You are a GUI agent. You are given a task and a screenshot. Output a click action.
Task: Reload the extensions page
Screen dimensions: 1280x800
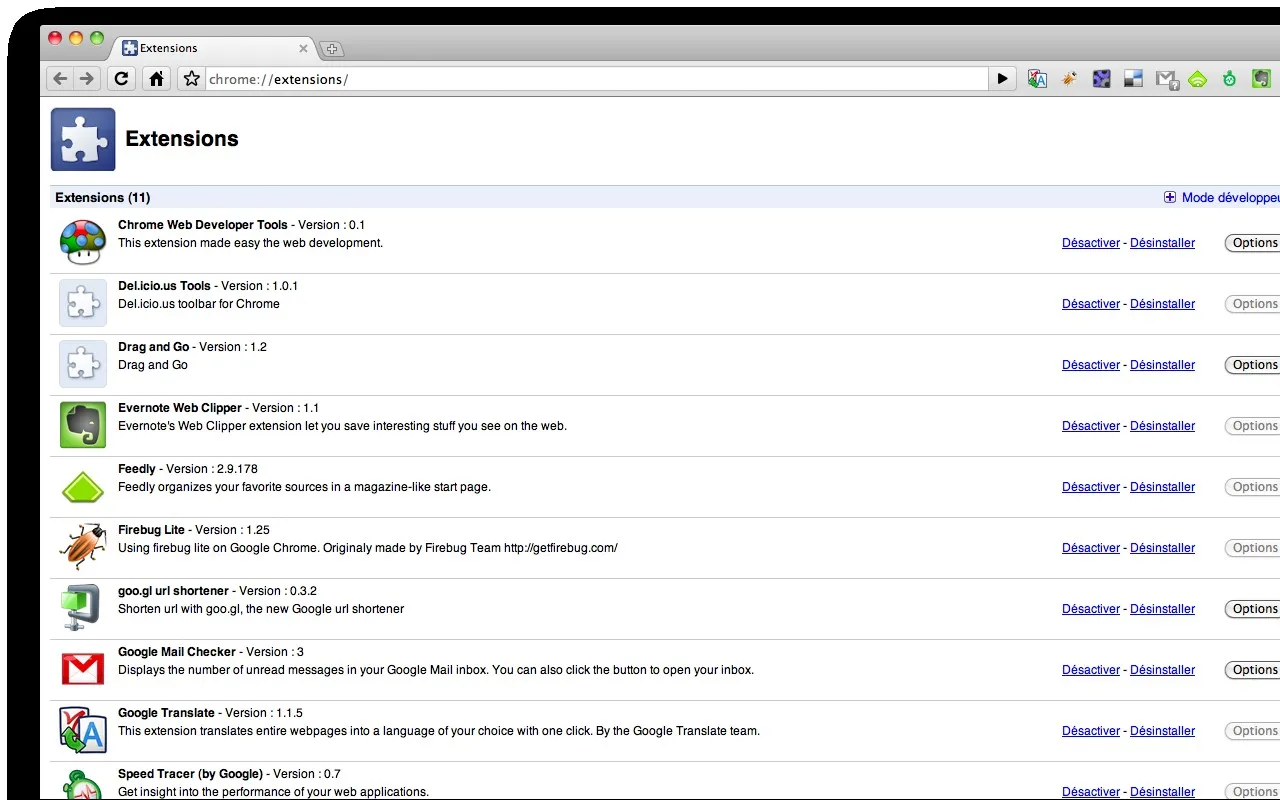[x=121, y=79]
